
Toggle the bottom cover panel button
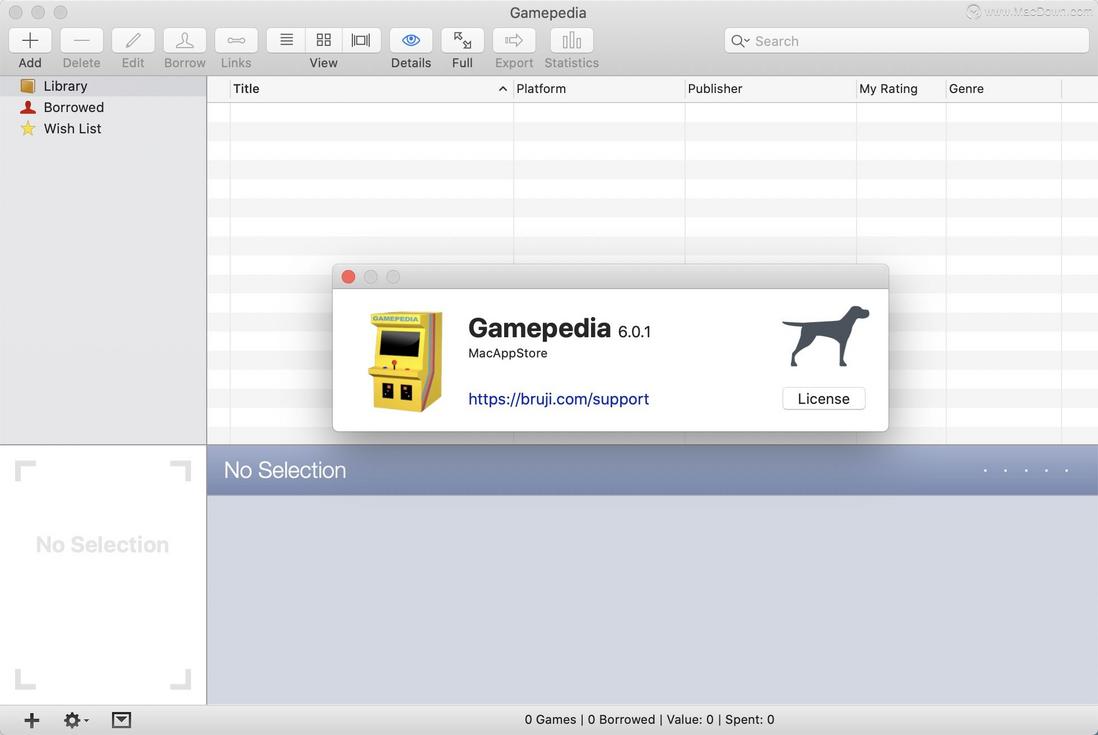[x=121, y=720]
